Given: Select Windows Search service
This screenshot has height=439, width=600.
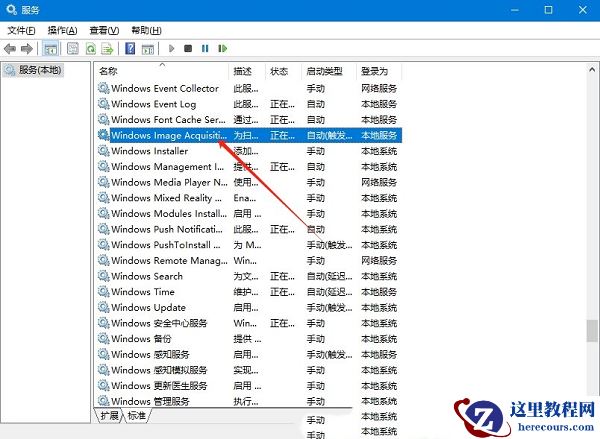Looking at the screenshot, I should [x=249, y=276].
